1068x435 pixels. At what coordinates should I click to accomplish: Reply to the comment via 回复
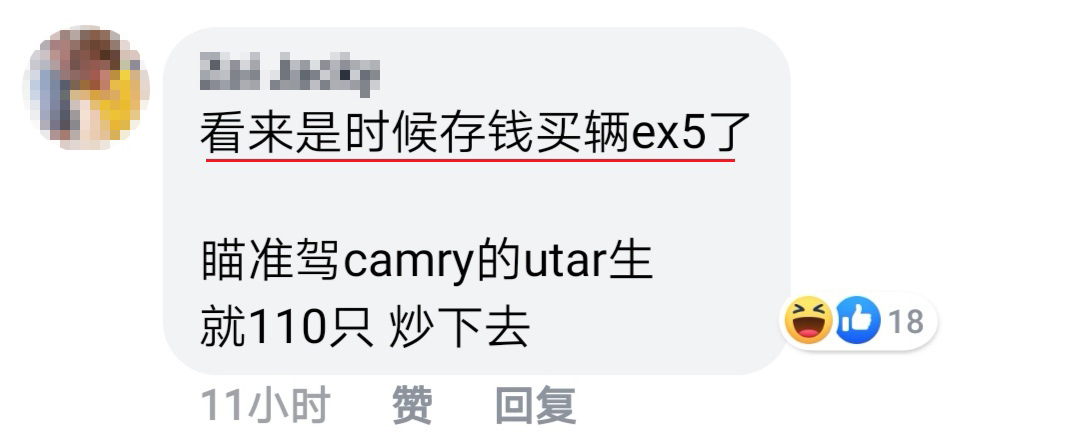coord(535,405)
